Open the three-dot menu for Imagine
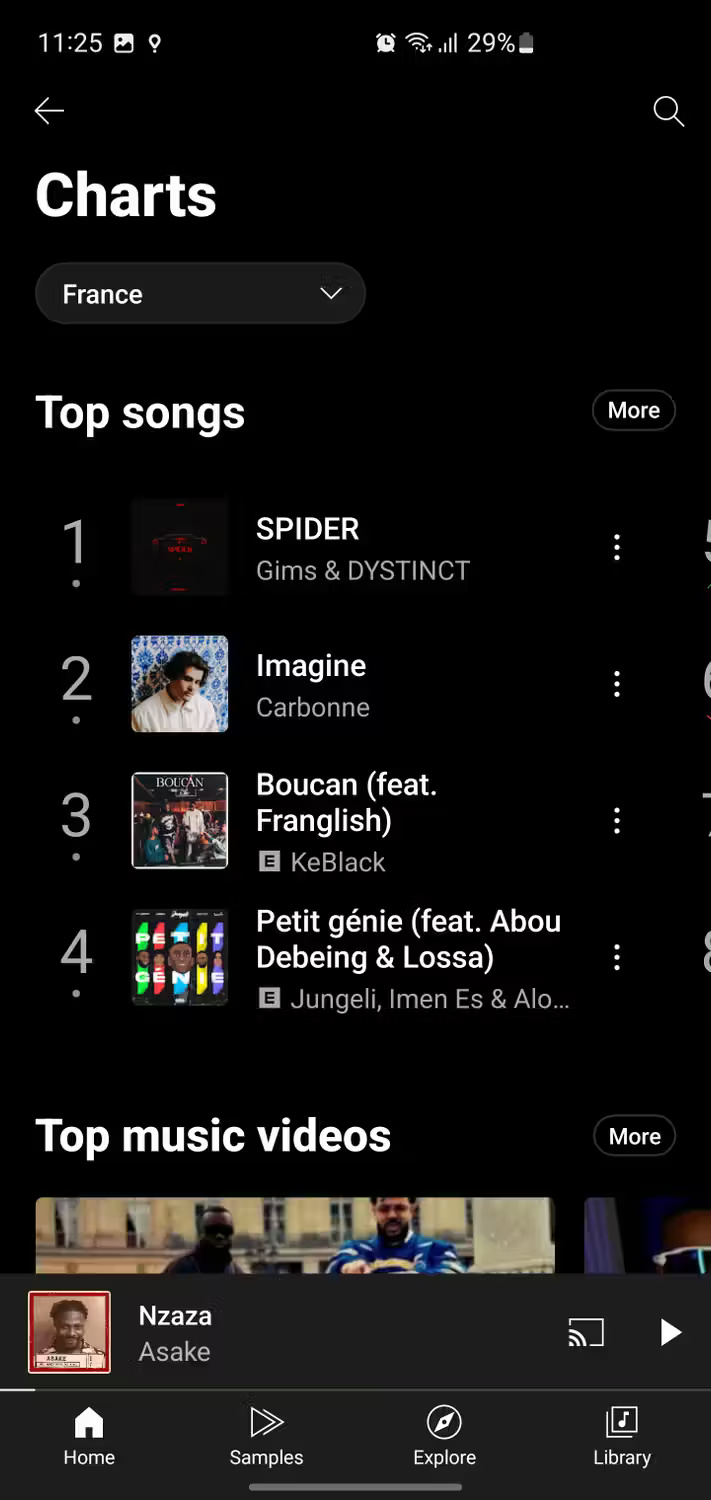The image size is (711, 1500). (617, 684)
